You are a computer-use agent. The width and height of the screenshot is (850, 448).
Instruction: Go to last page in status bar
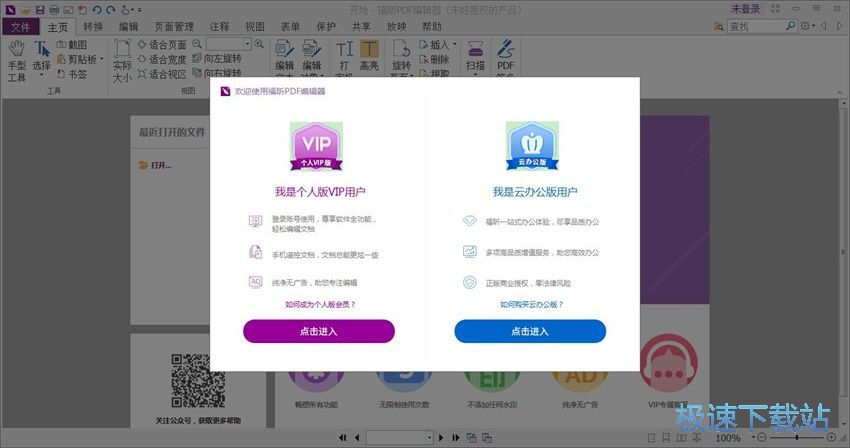click(x=456, y=437)
